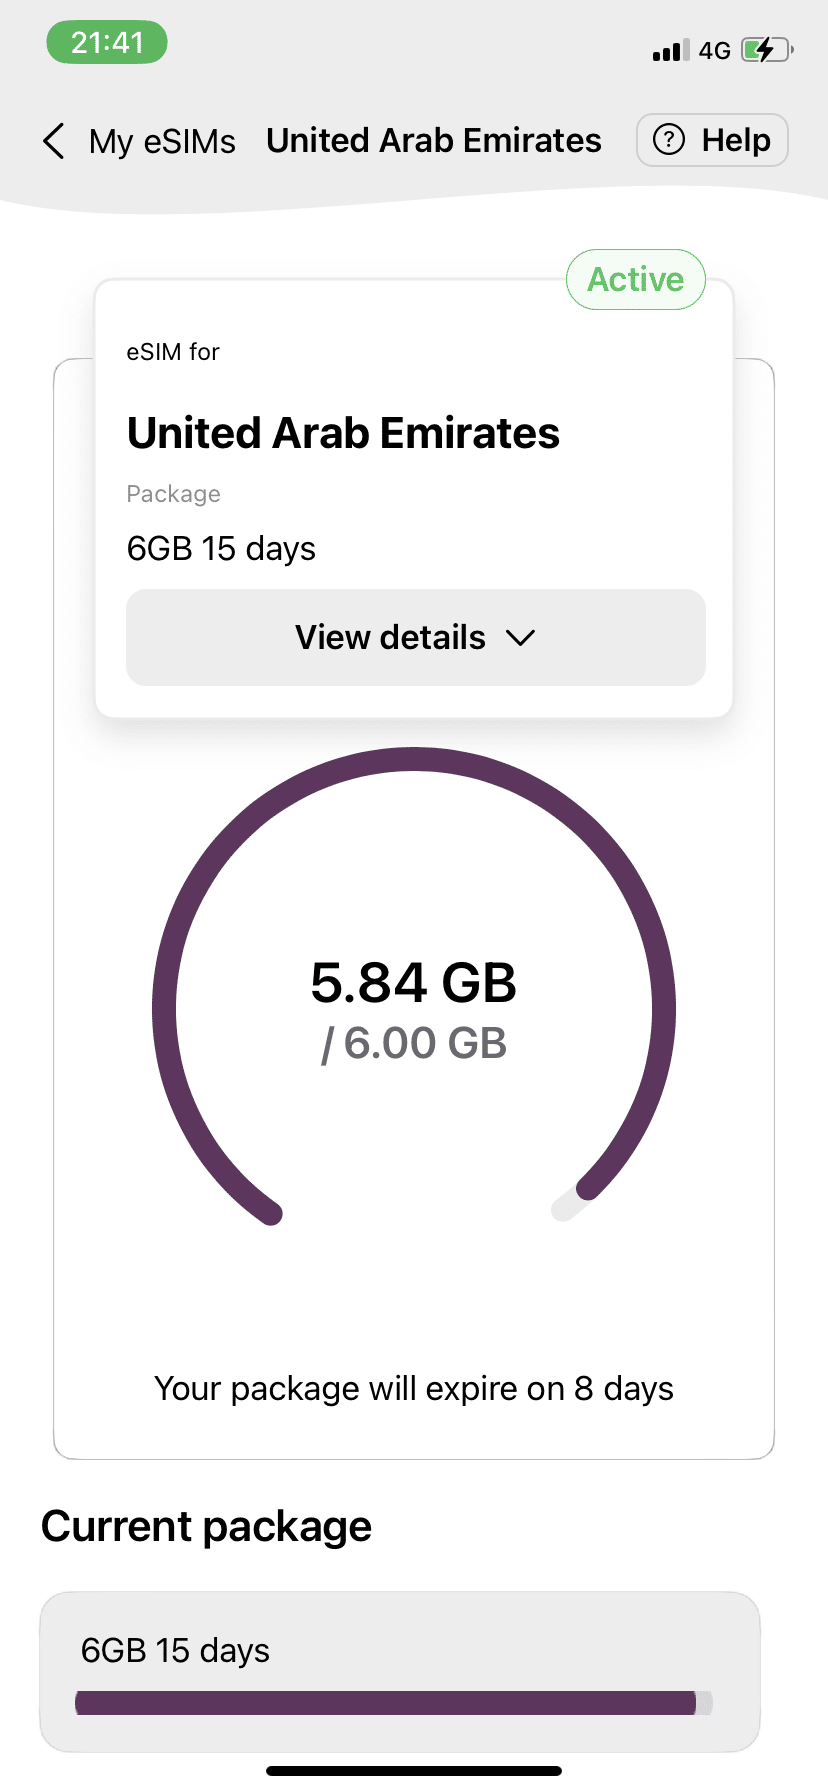Tap the eSIM United Arab Emirates card heading
828x1792 pixels.
343,433
